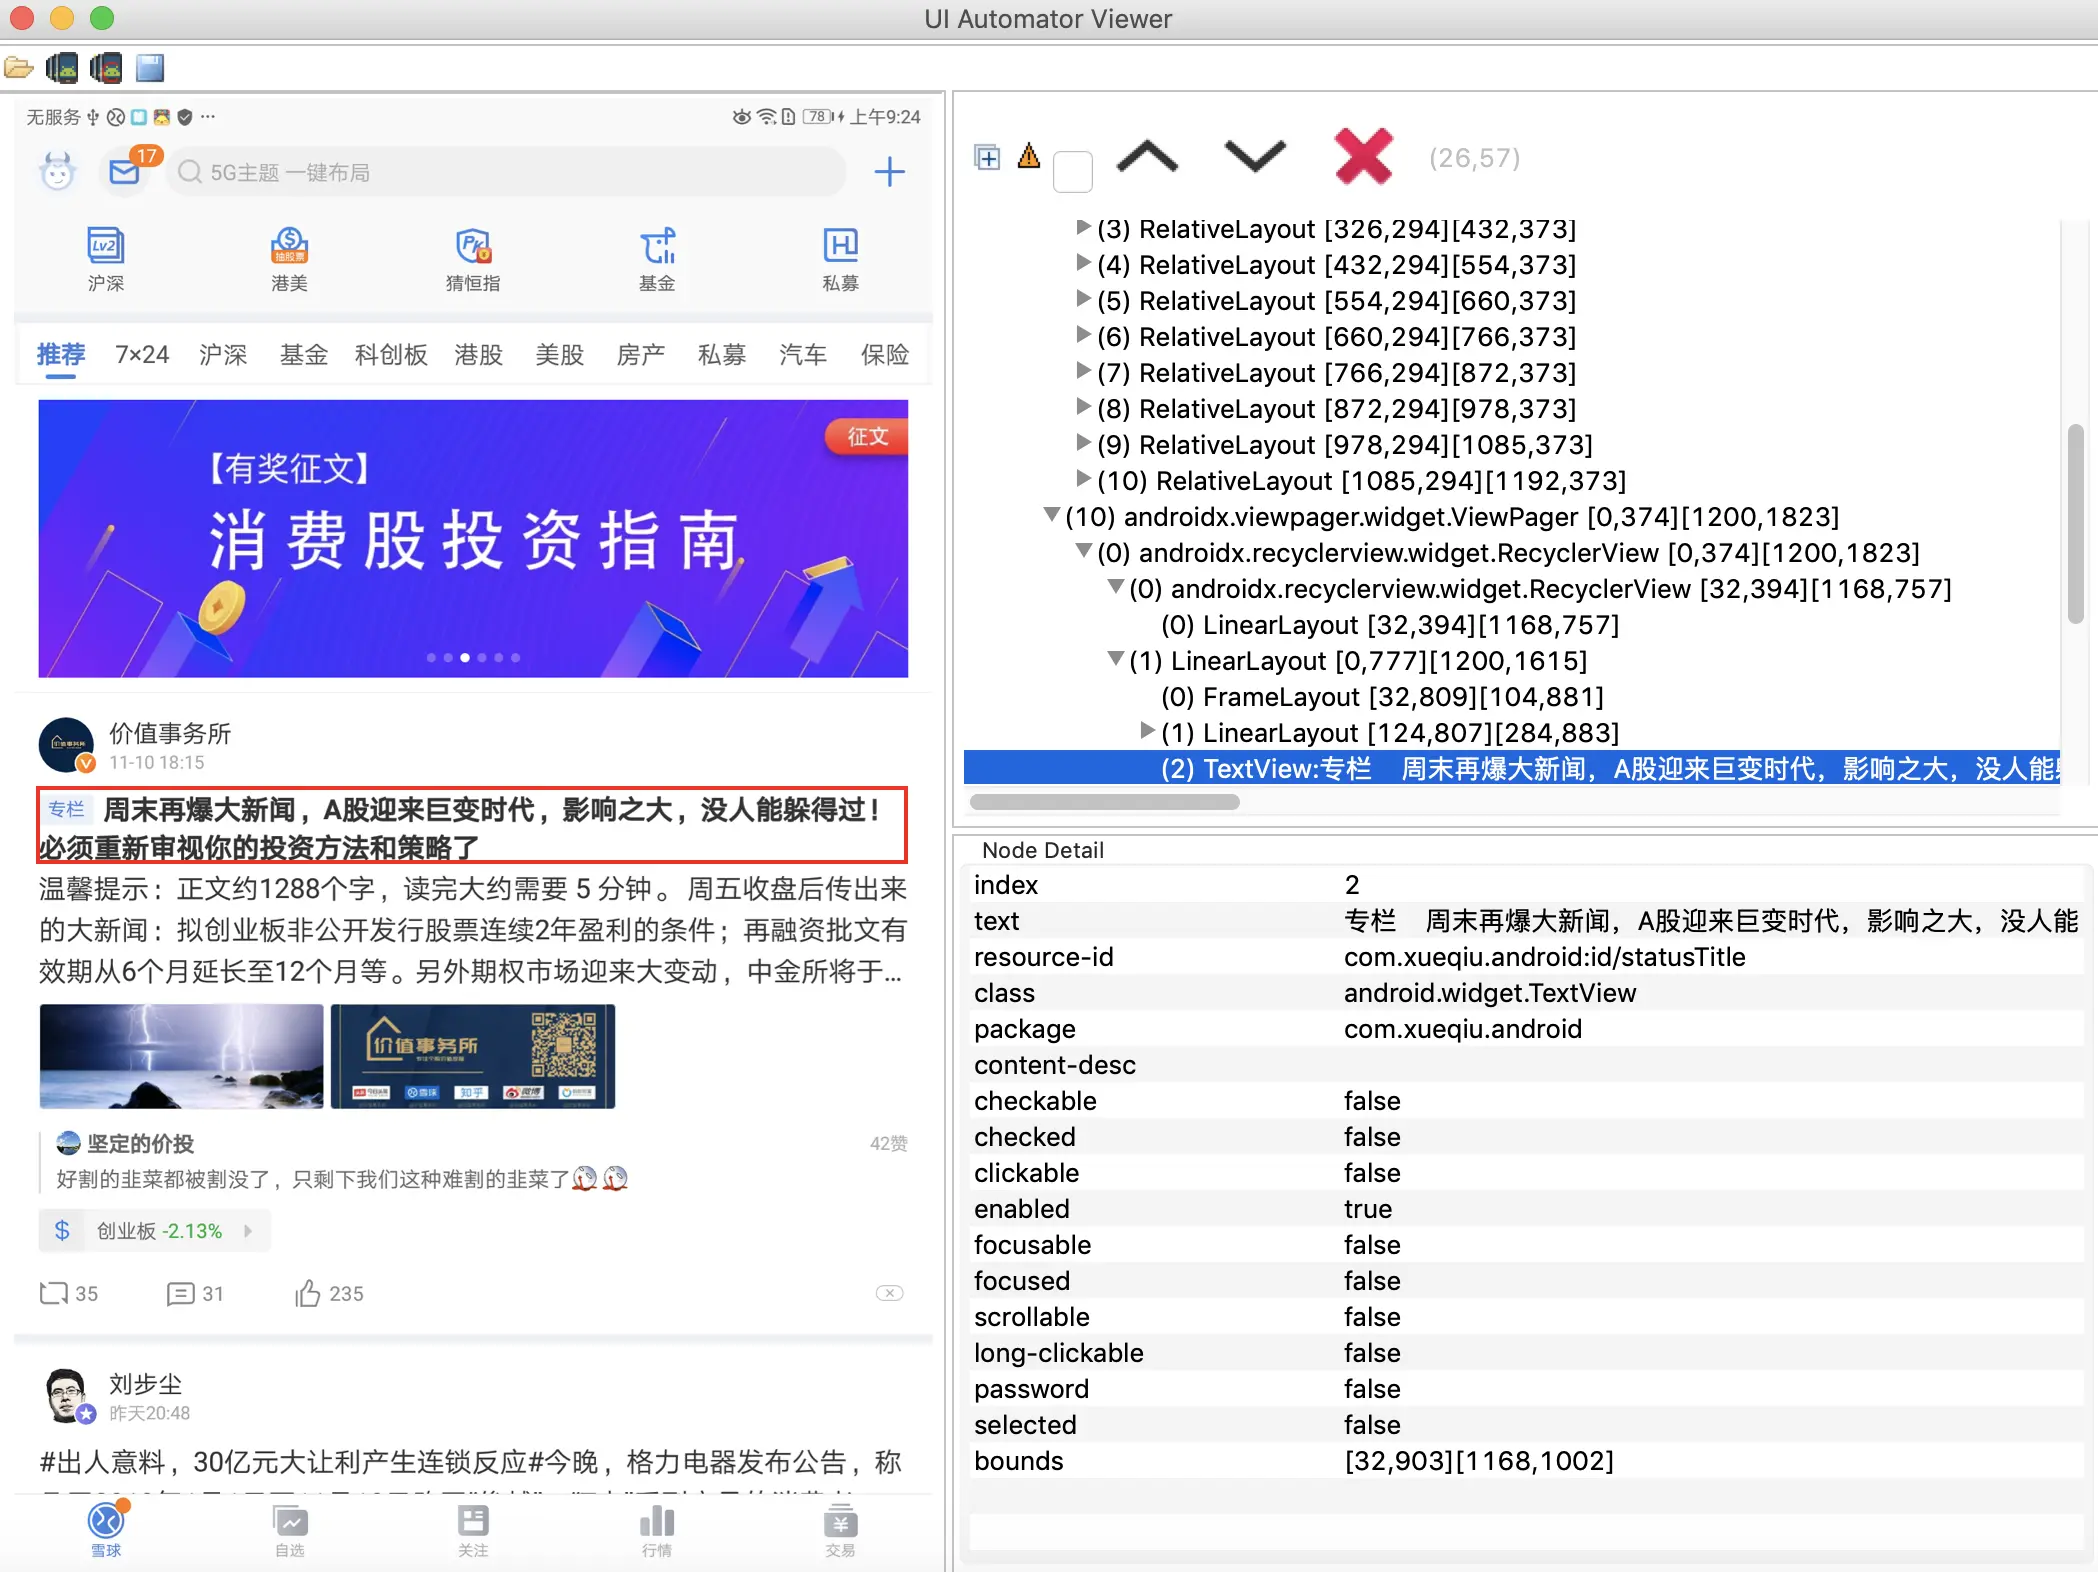Click the + button beside the search bar

click(889, 171)
